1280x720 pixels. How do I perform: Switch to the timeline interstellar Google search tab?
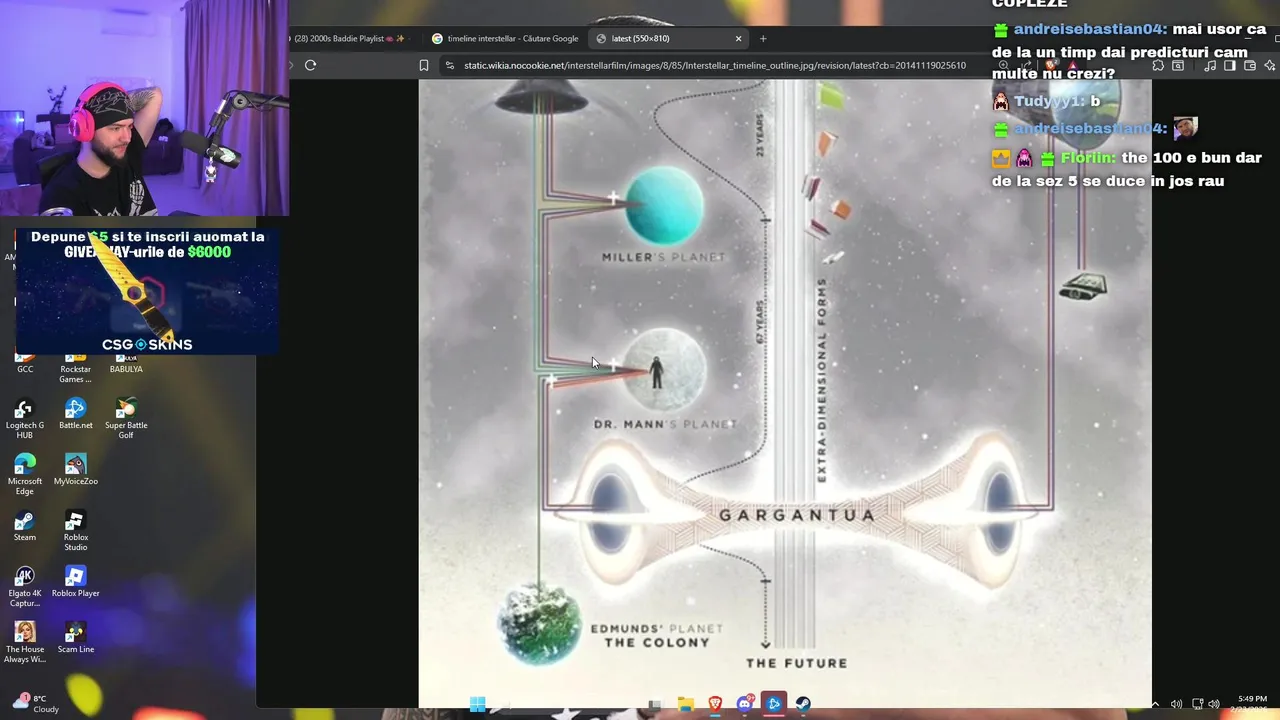[505, 38]
